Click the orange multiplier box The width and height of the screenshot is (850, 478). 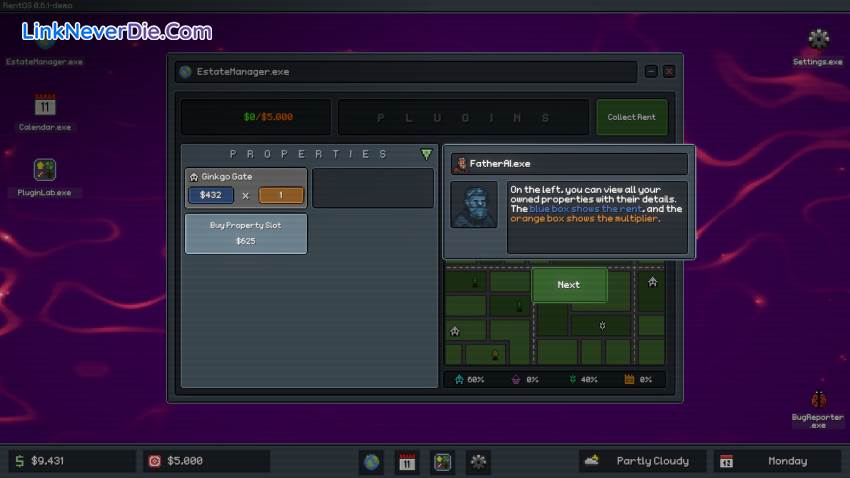click(x=281, y=195)
